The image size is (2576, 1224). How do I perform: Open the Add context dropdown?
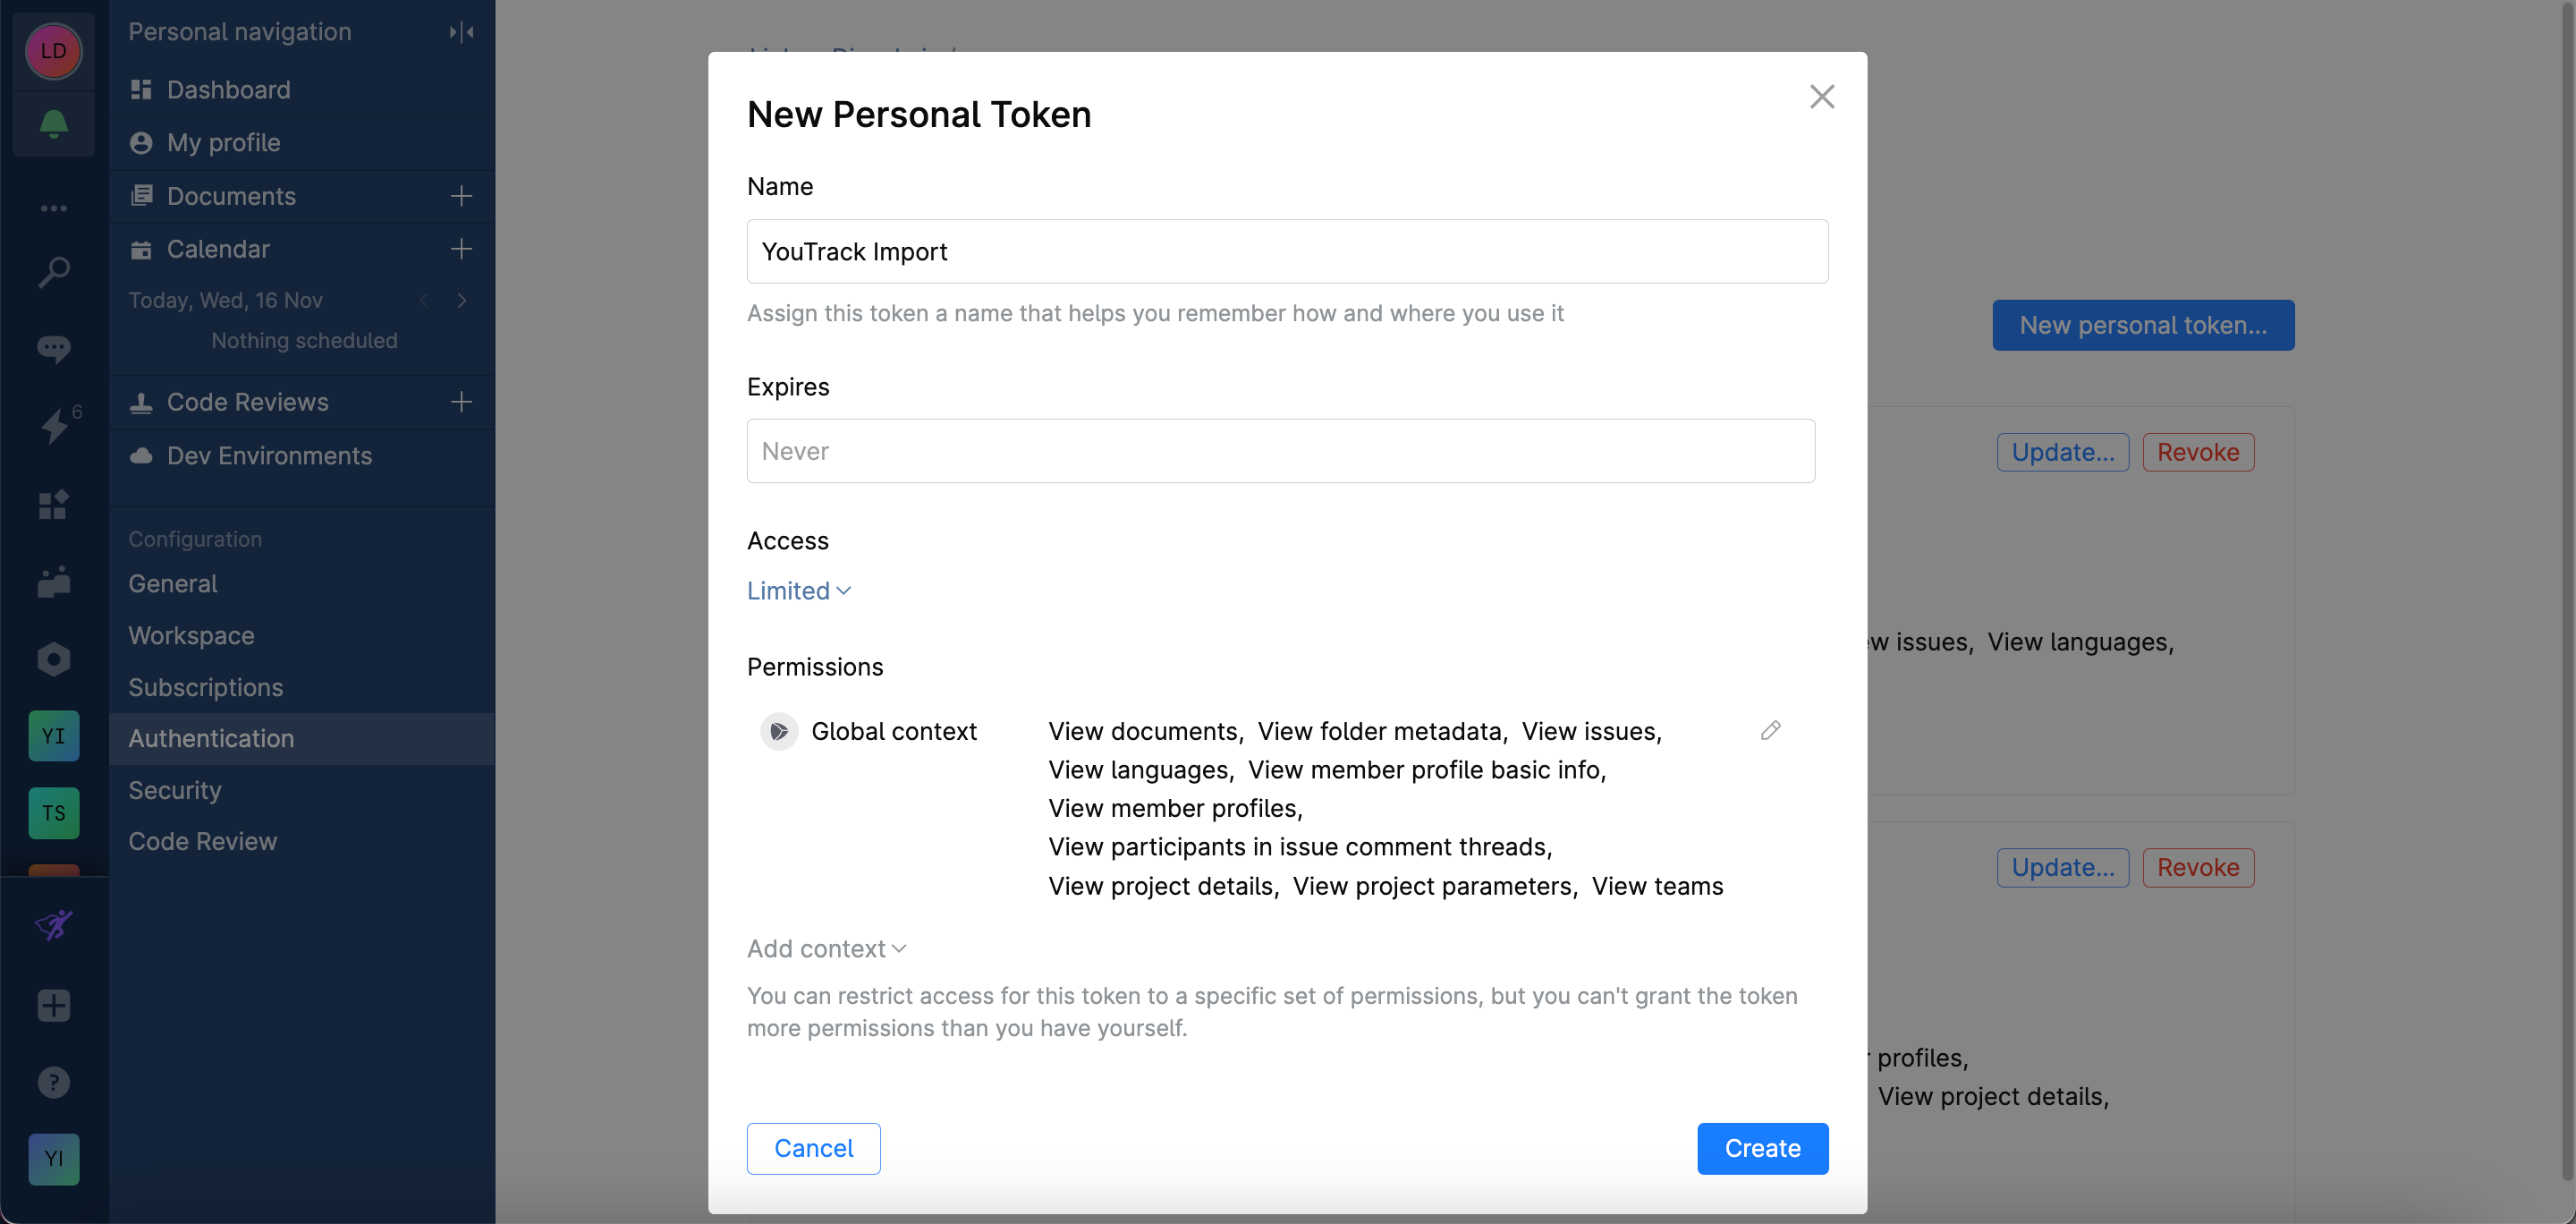826,948
